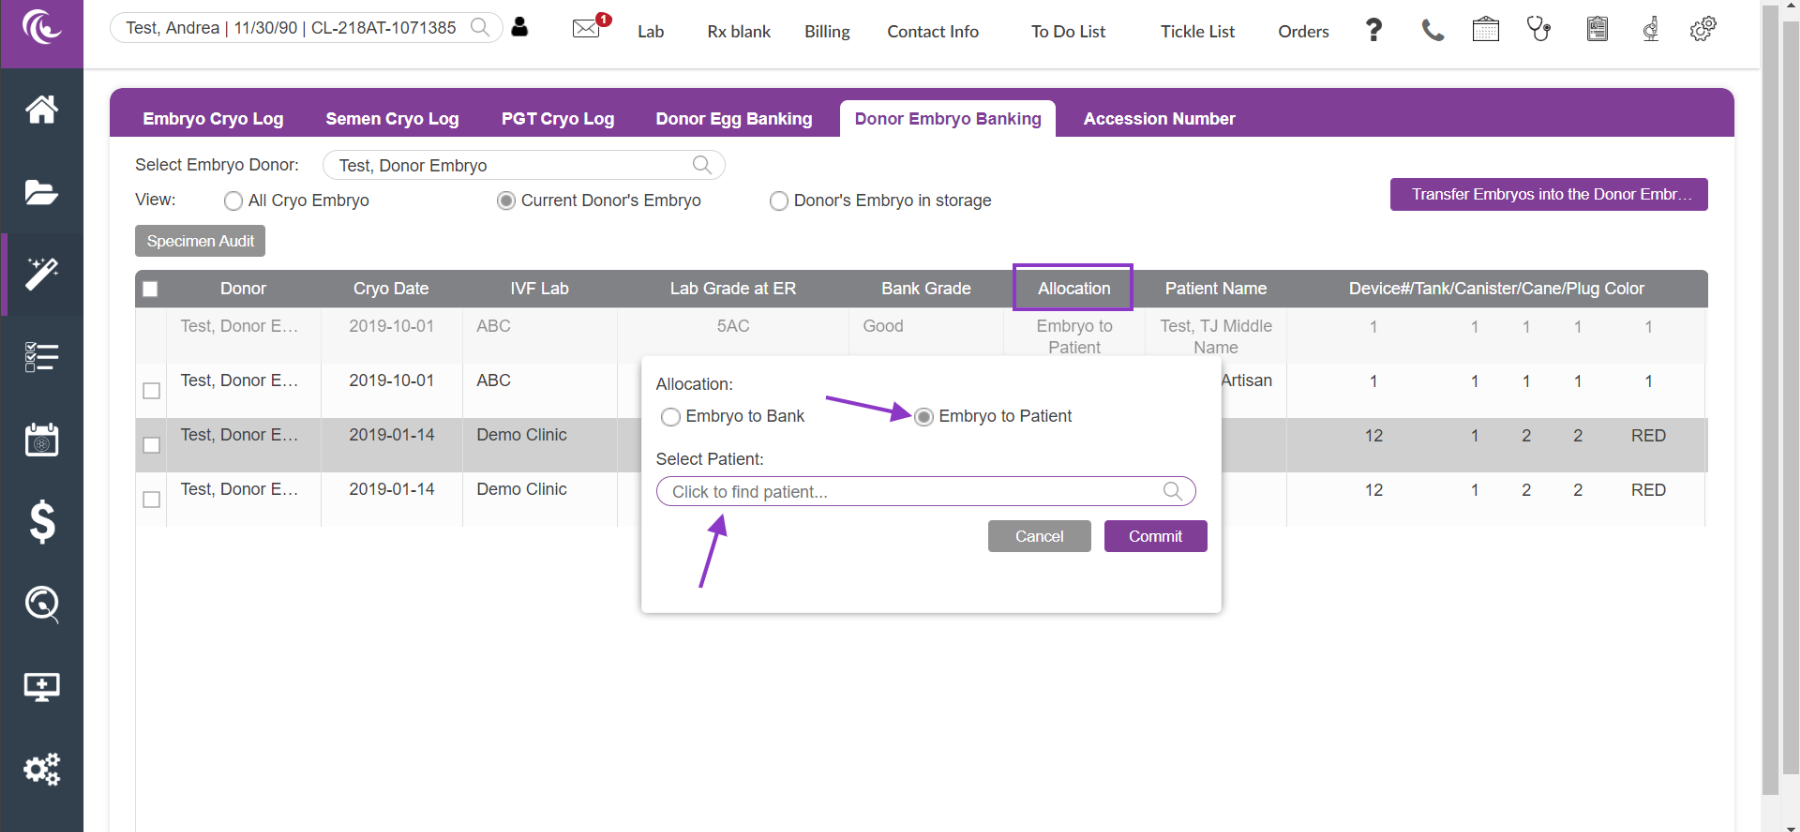1800x832 pixels.
Task: Click the question mark help icon
Action: click(x=1374, y=31)
